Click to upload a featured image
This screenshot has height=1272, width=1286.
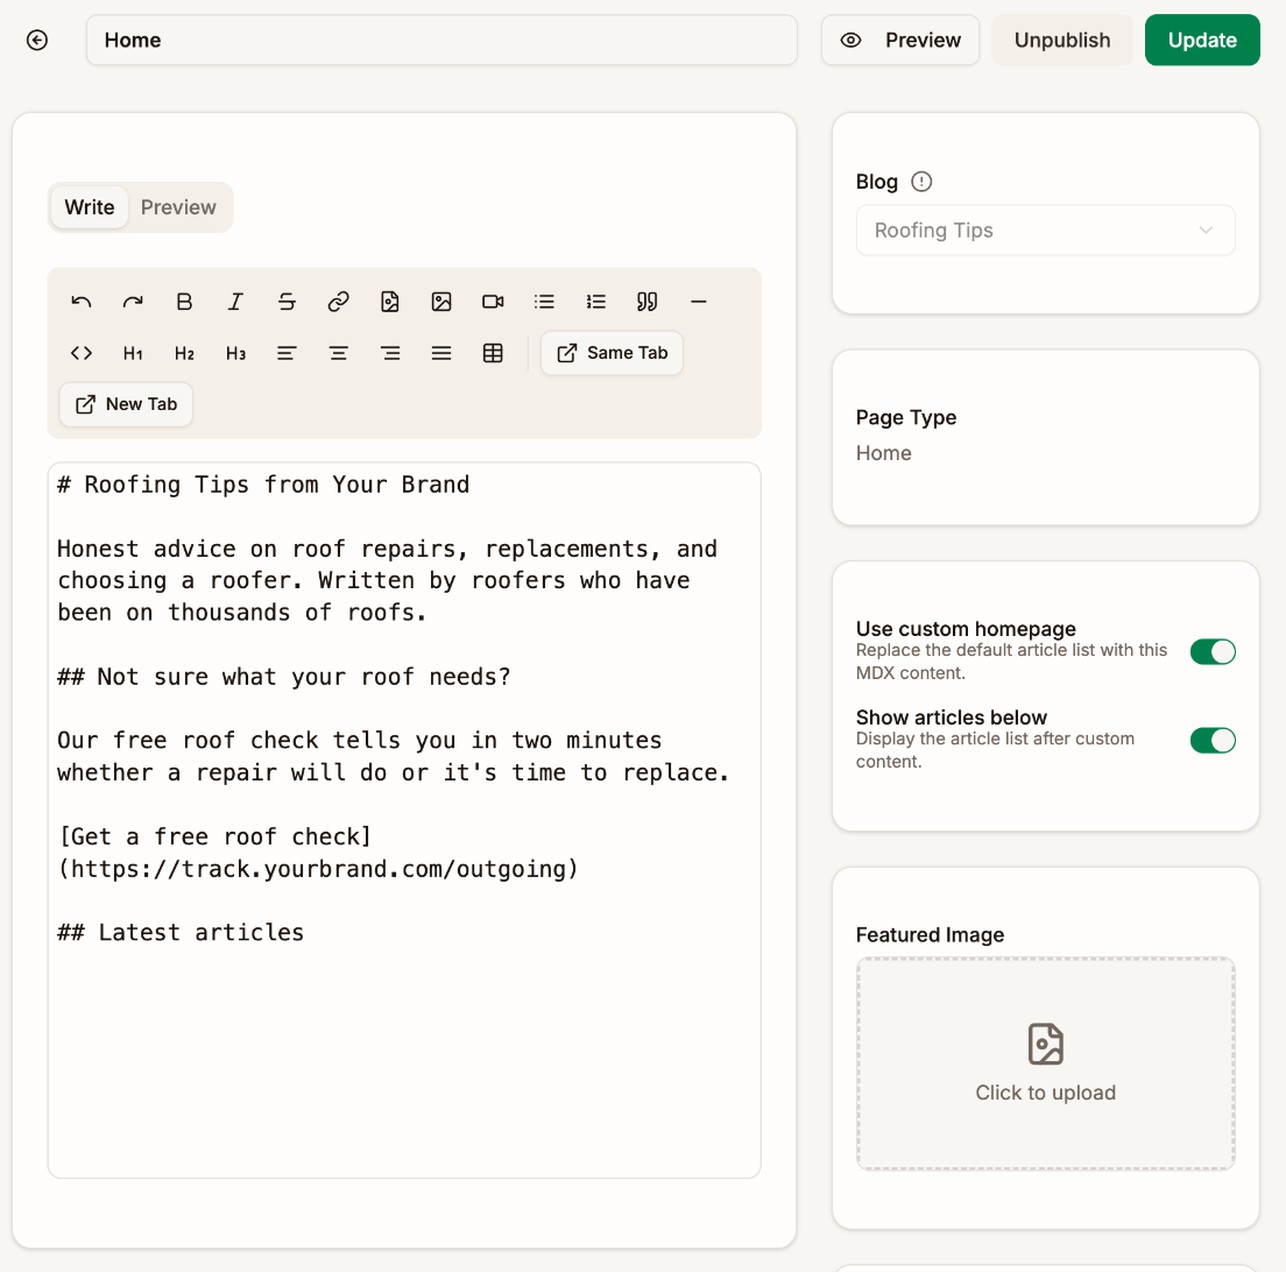(1045, 1064)
